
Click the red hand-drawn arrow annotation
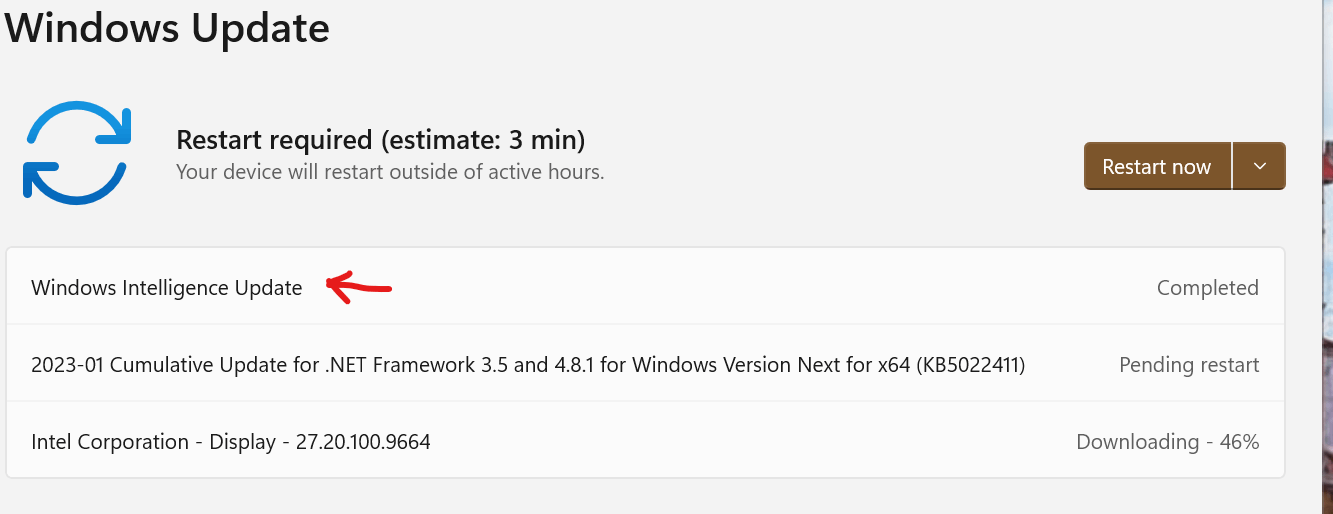tap(359, 288)
